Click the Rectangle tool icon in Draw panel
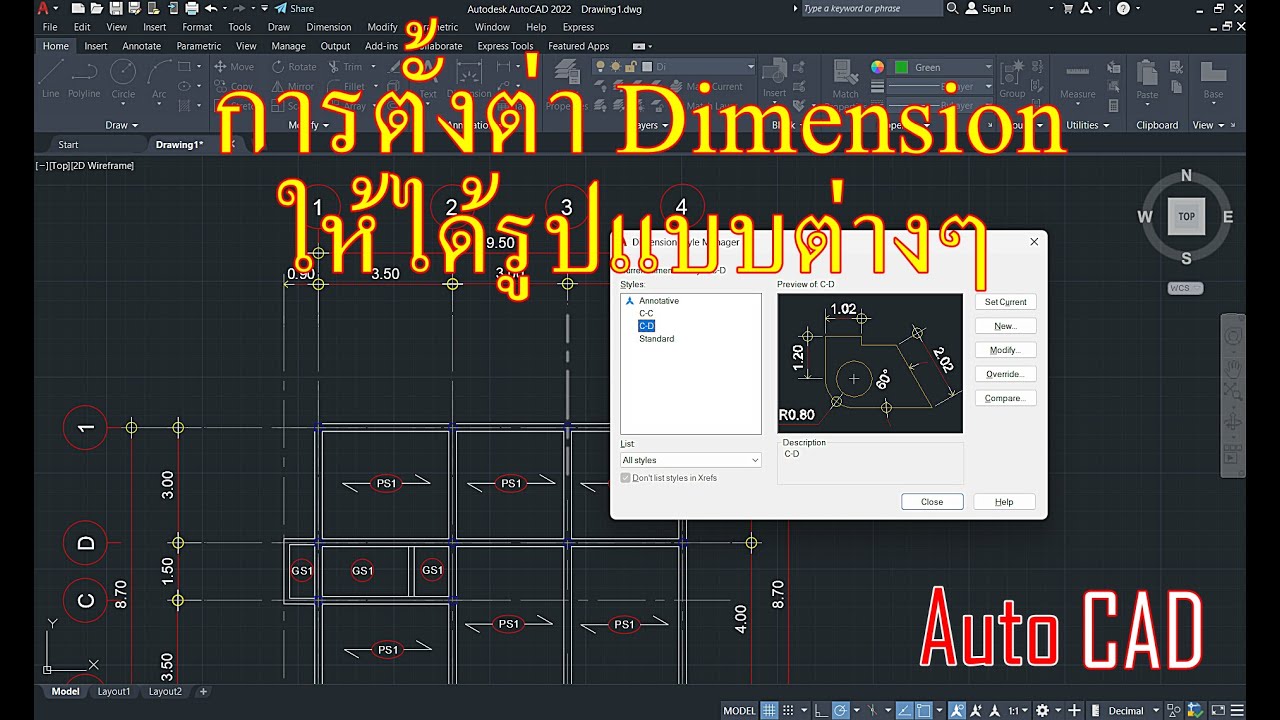 point(184,67)
